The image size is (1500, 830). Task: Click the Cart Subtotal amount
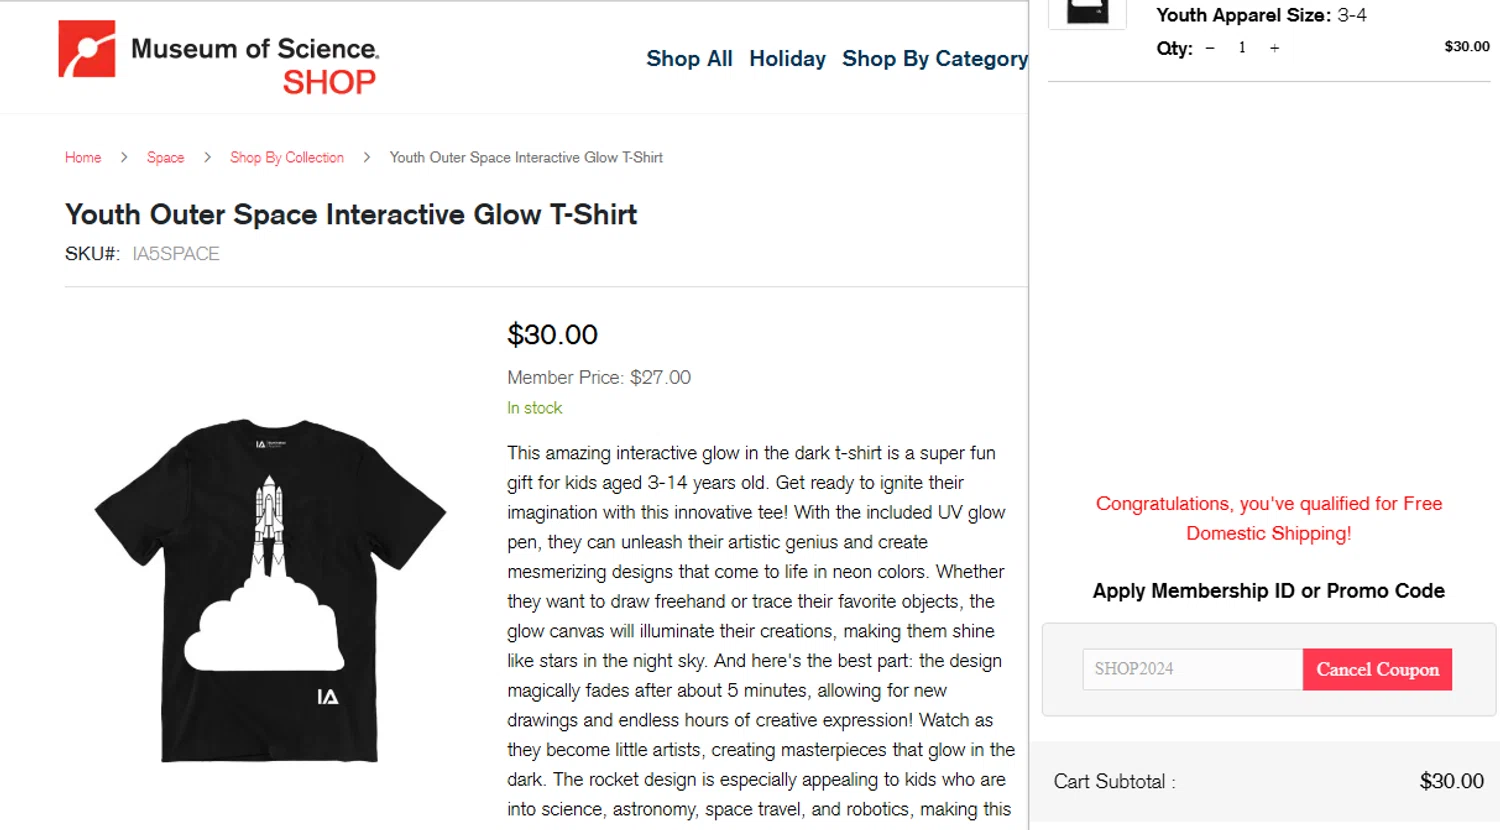tap(1451, 781)
